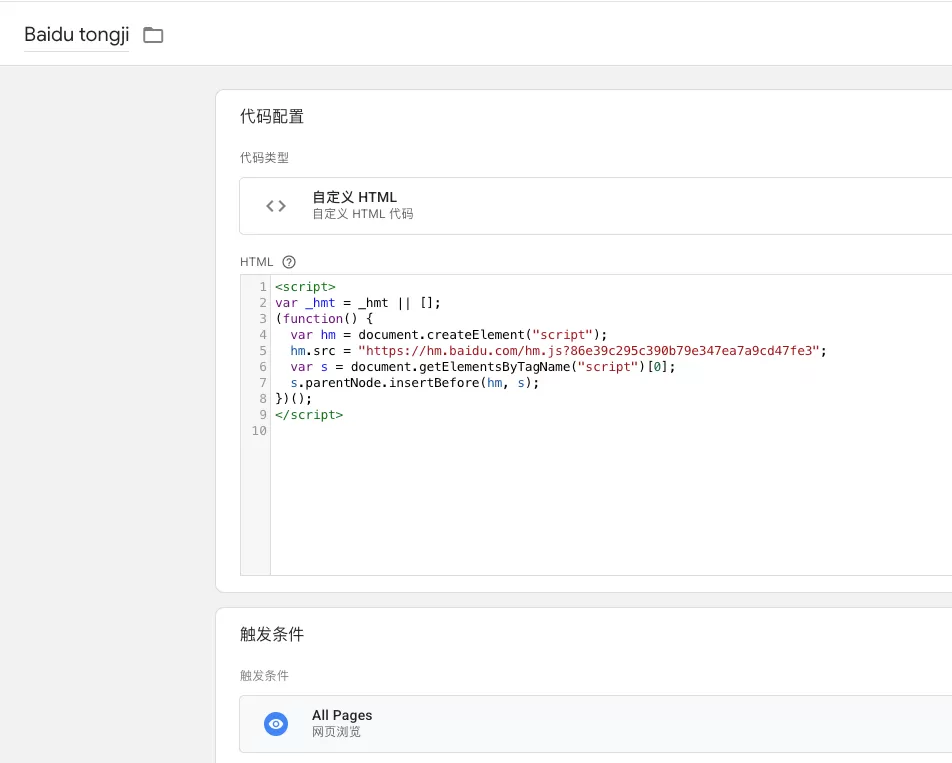Select the 自定义 HTML tag type card
This screenshot has width=952, height=763.
click(x=596, y=206)
